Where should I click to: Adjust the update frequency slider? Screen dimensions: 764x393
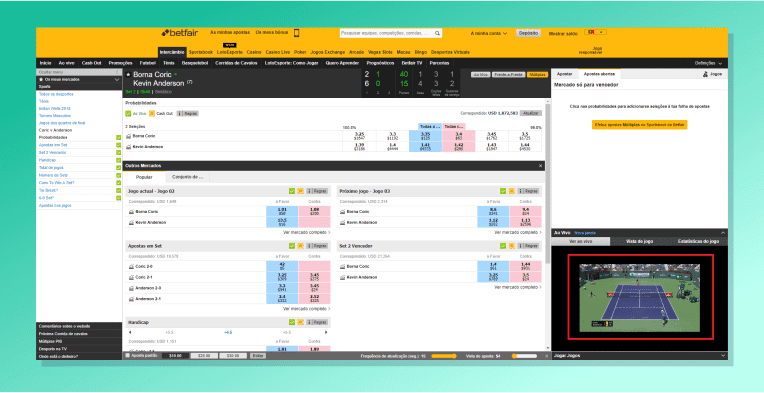(443, 356)
